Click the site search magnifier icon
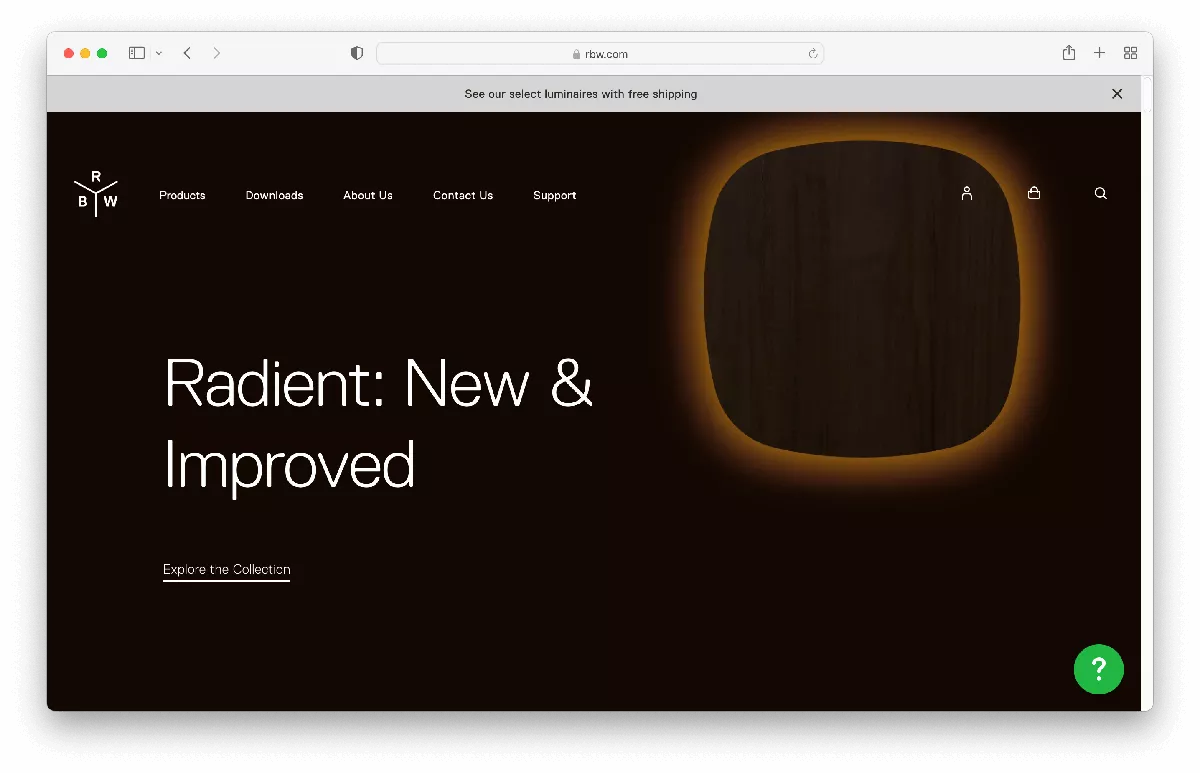Viewport: 1200px width, 773px height. pyautogui.click(x=1100, y=193)
